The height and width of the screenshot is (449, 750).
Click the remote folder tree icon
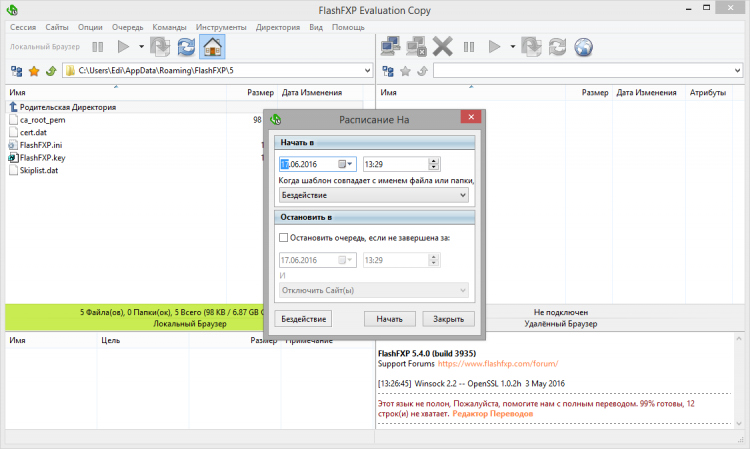click(x=388, y=71)
